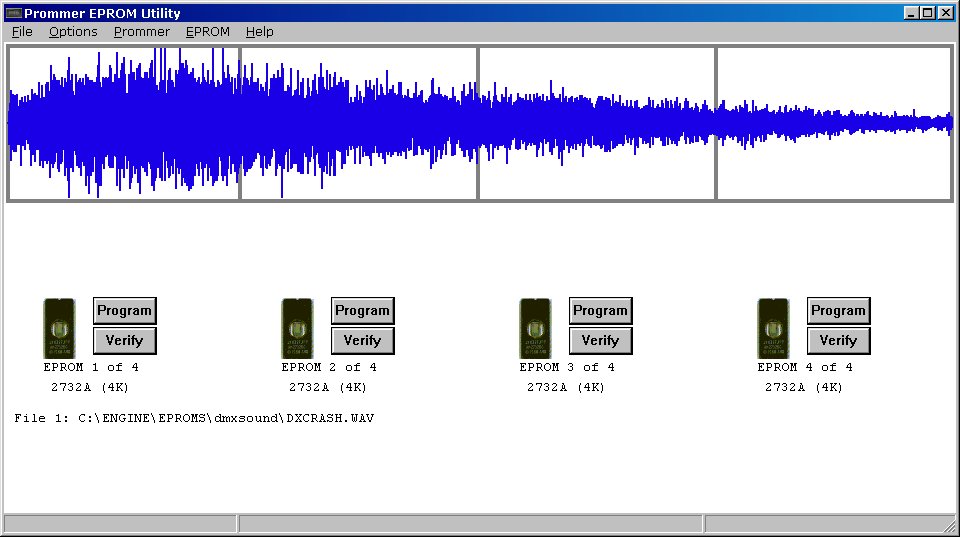
Task: Program the second EPROM
Action: (x=362, y=311)
